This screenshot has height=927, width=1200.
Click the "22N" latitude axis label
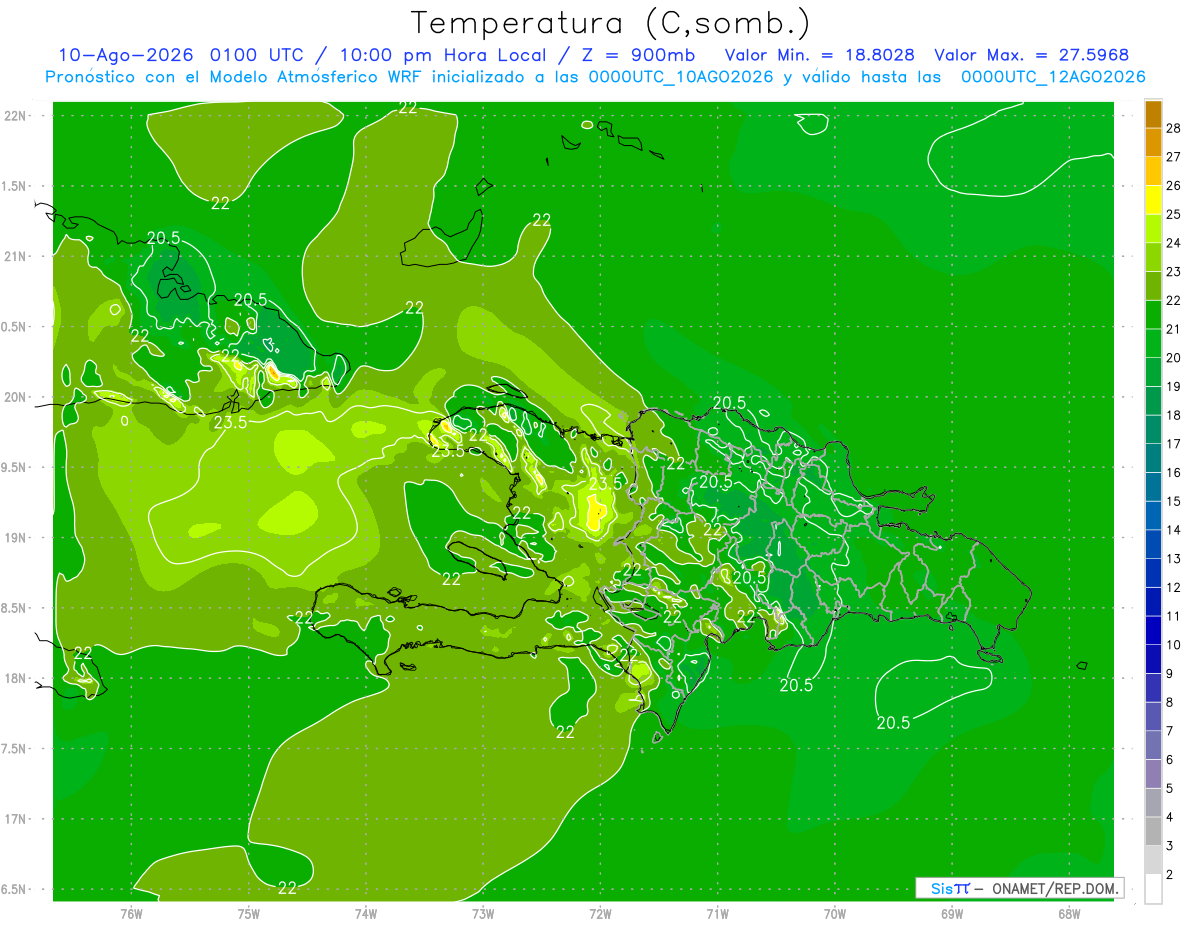coord(16,116)
